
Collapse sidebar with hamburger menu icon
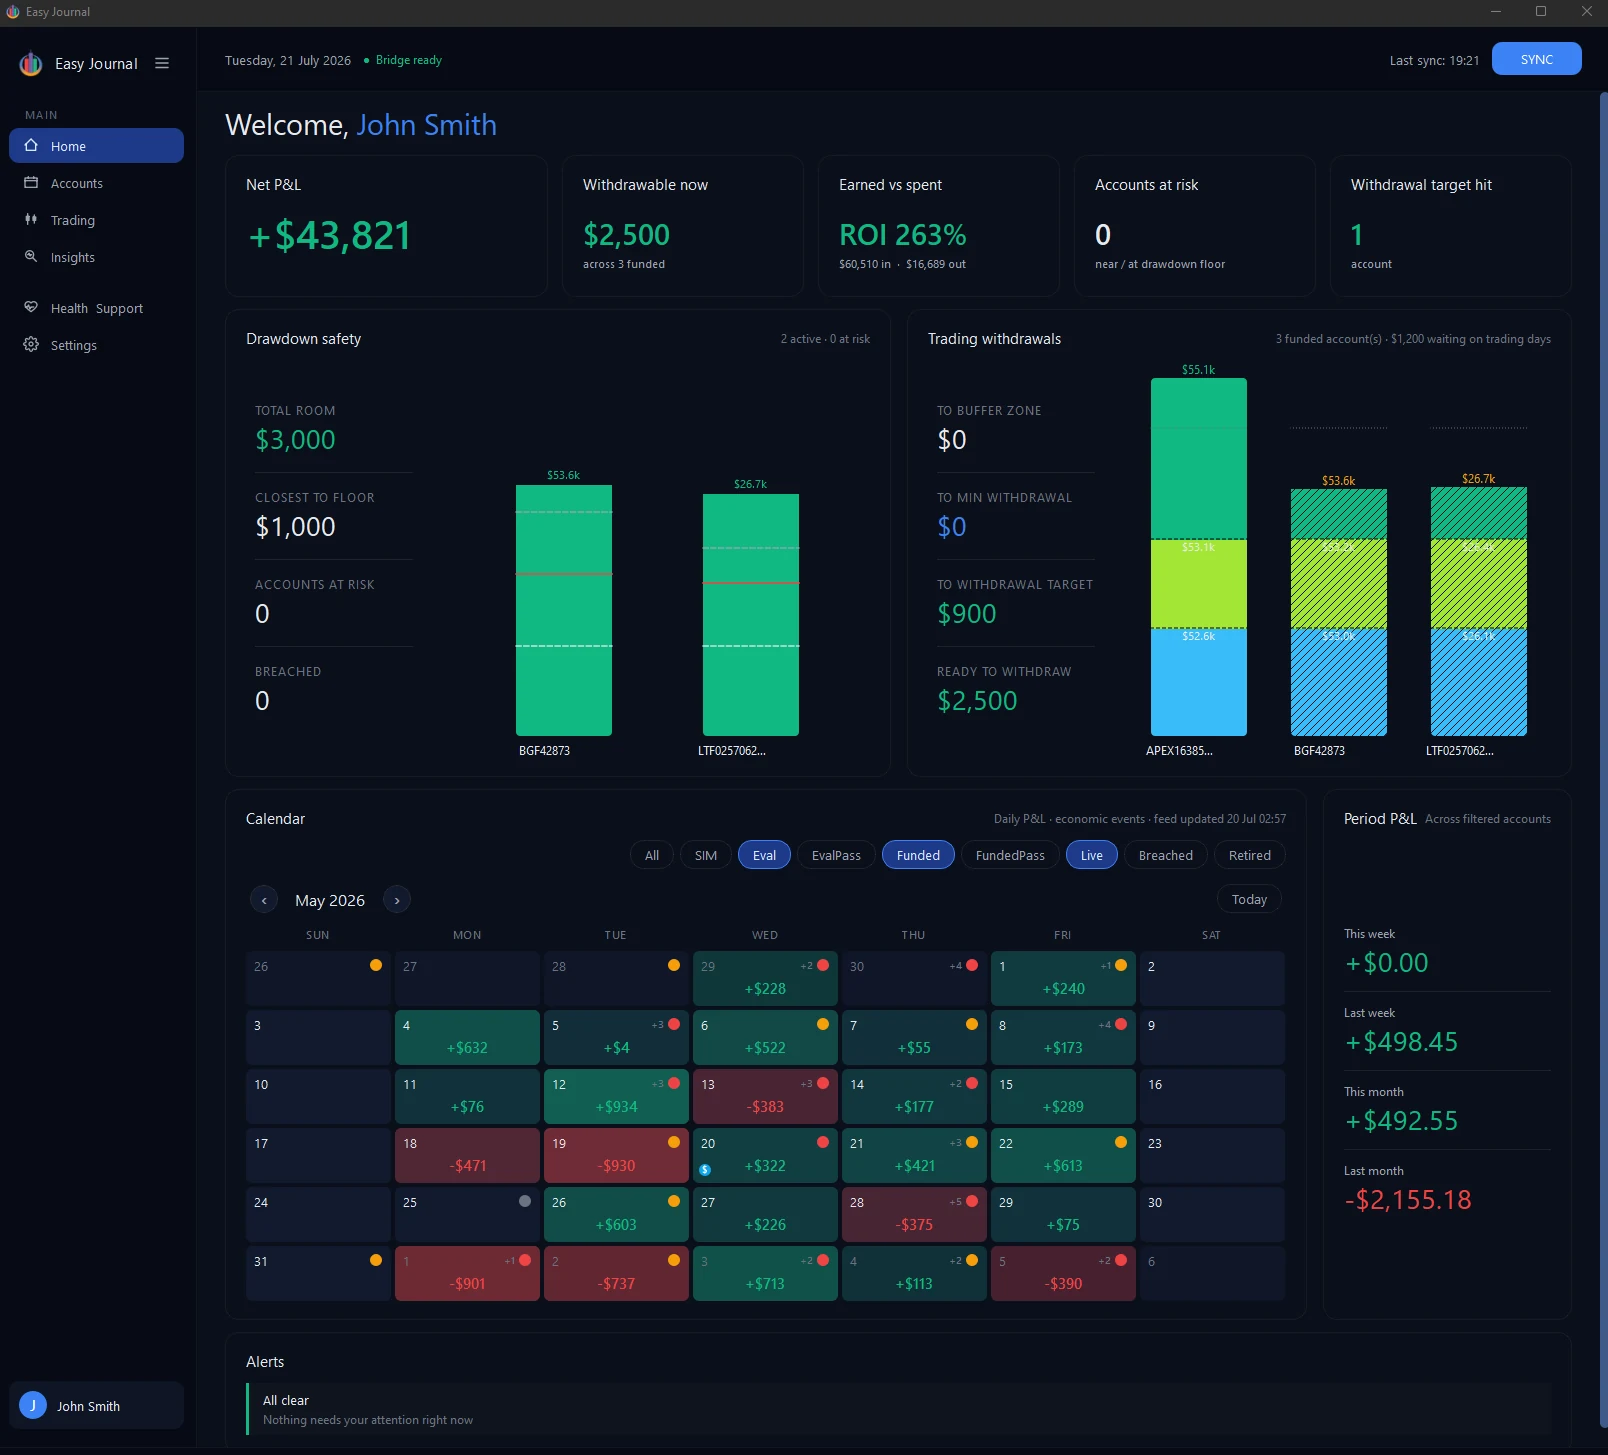[x=162, y=63]
